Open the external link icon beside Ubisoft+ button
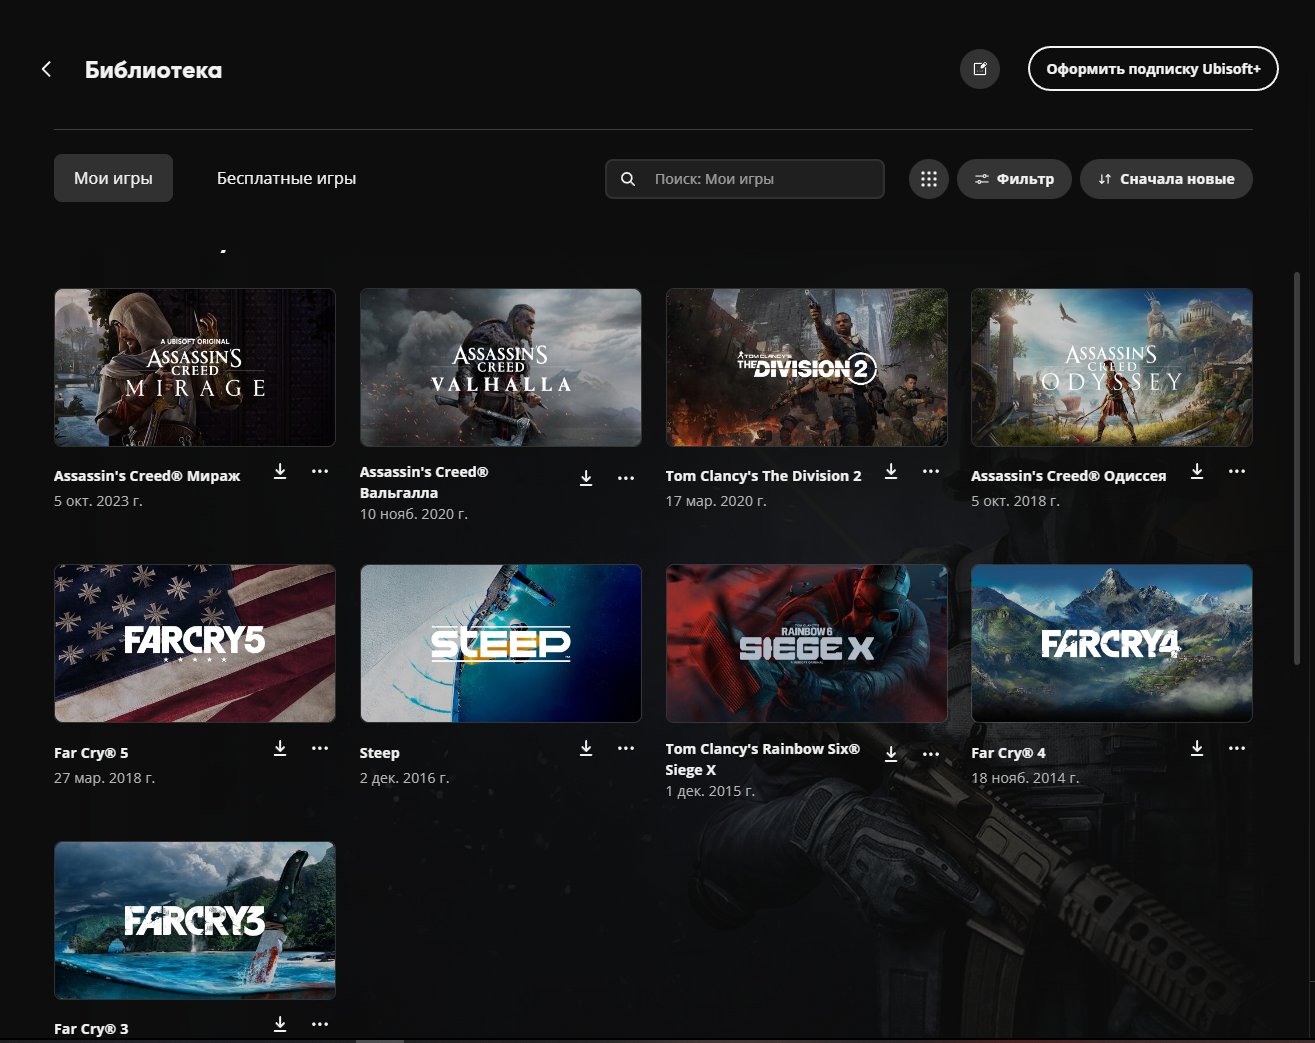The image size is (1315, 1043). click(x=980, y=69)
